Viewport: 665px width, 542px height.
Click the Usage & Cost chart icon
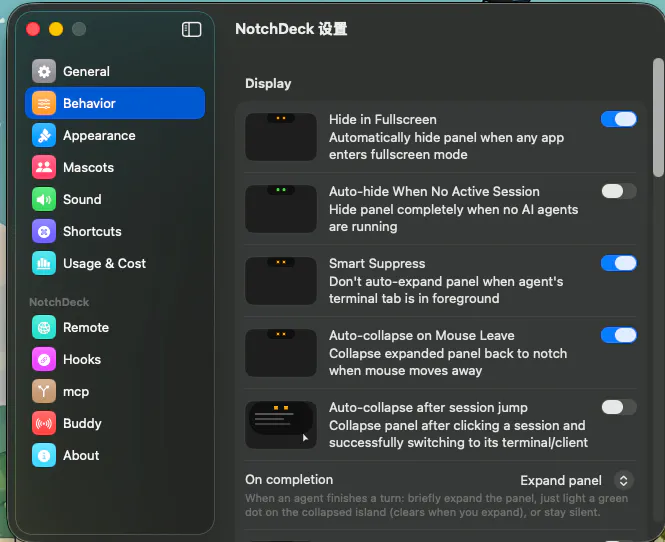coord(44,263)
